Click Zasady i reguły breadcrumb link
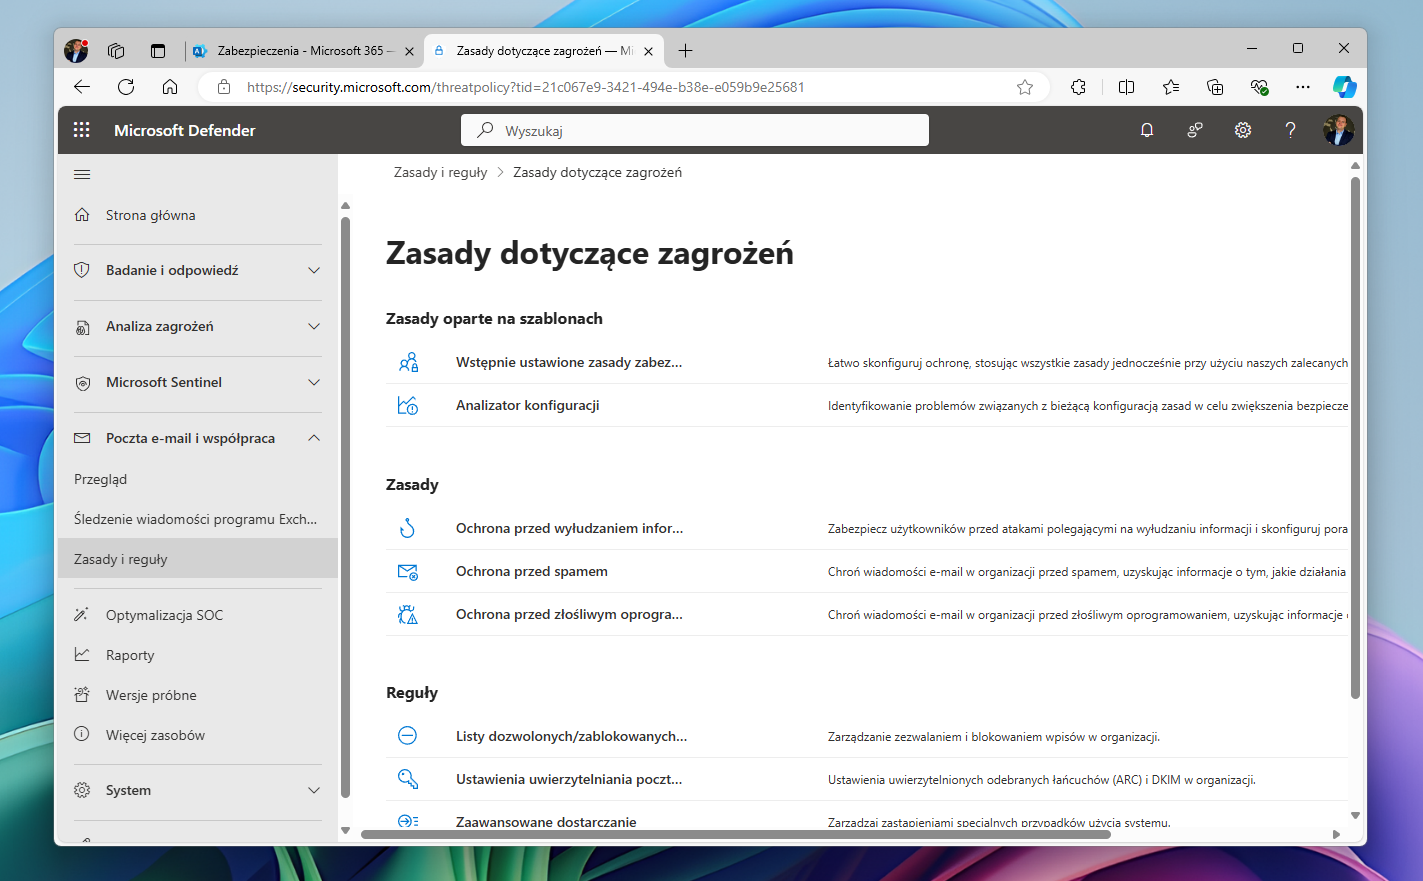The height and width of the screenshot is (881, 1423). point(440,172)
